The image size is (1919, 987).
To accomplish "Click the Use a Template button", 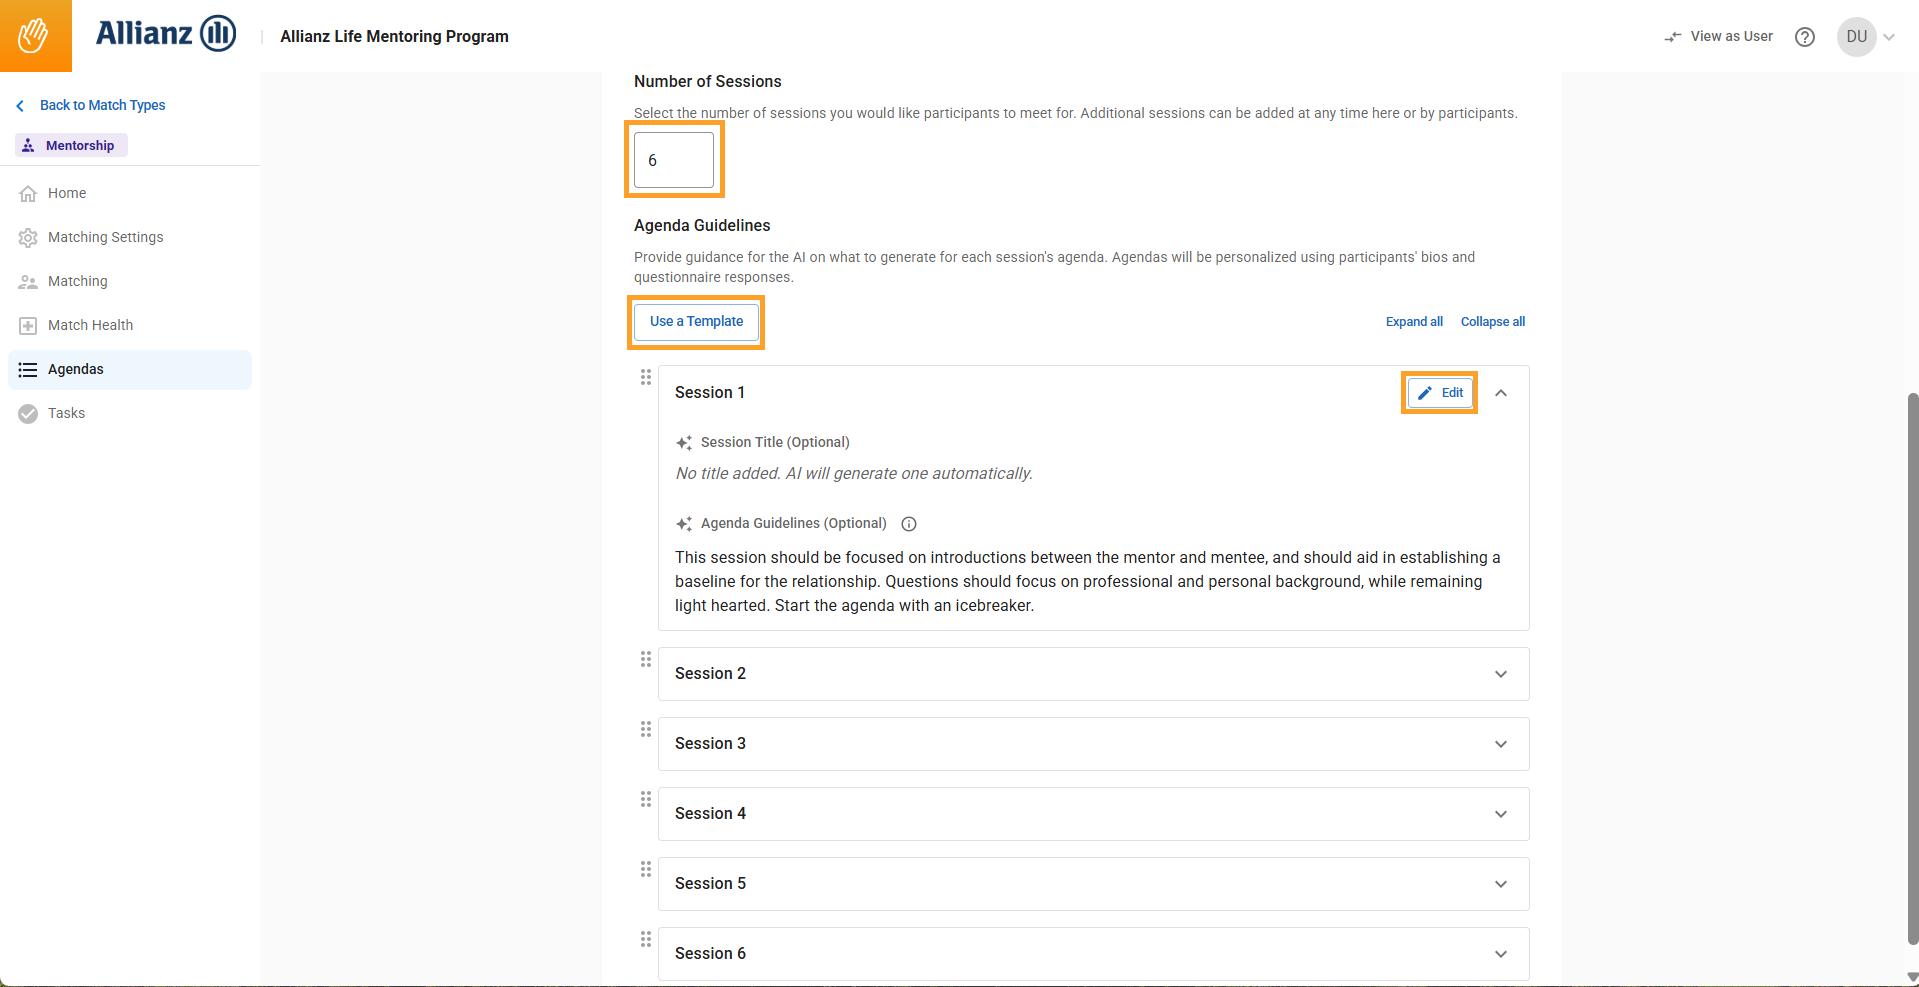I will (x=696, y=322).
